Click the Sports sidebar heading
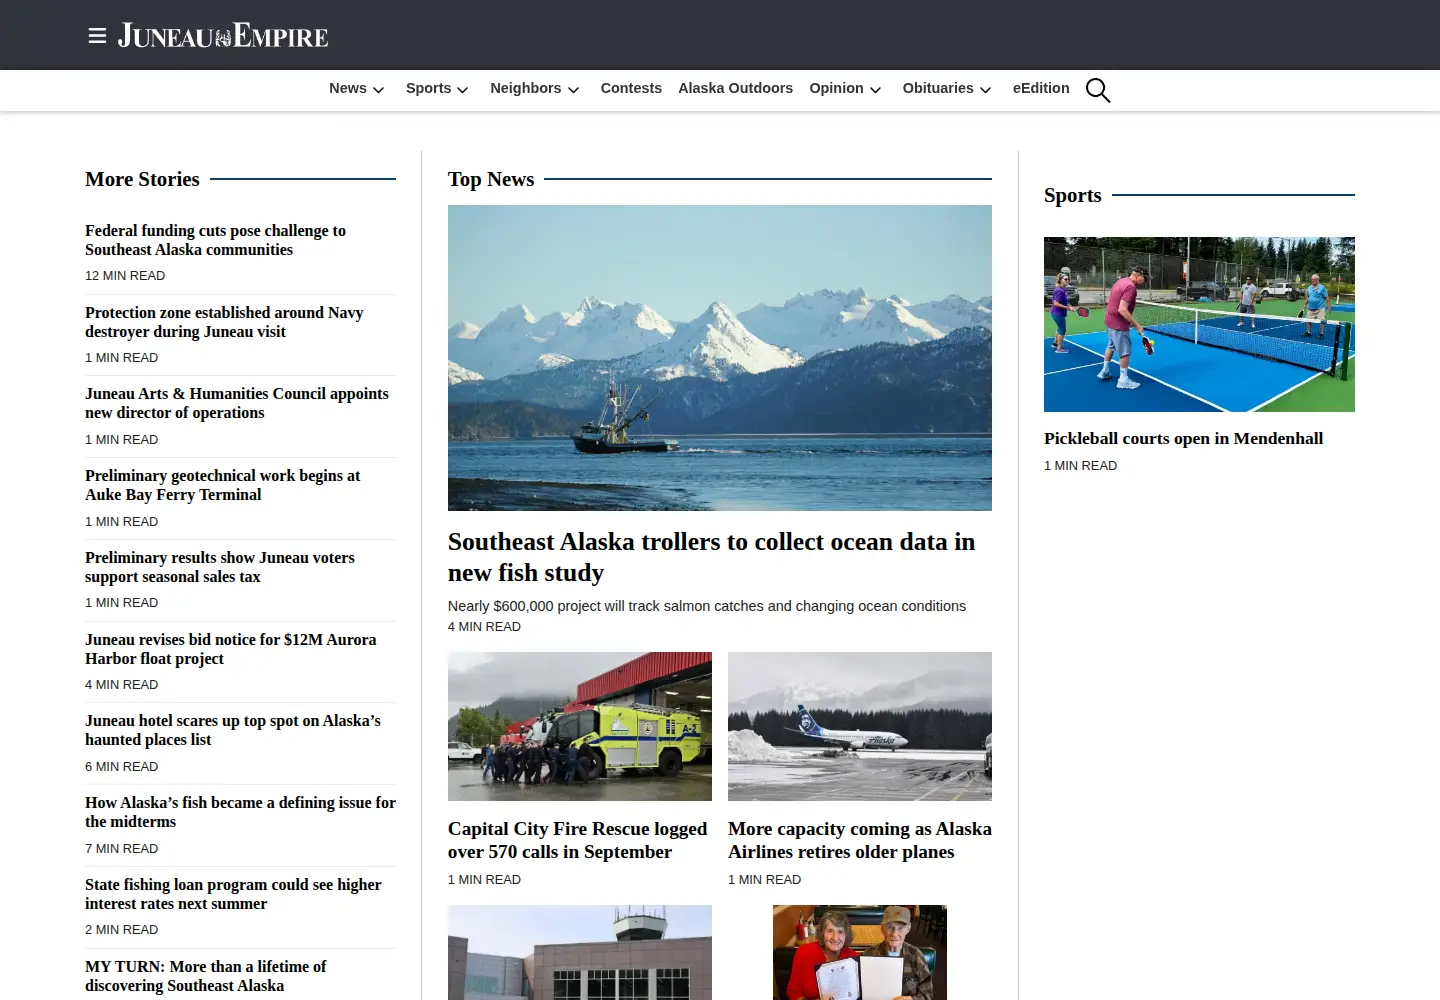1440x1000 pixels. (x=1072, y=195)
